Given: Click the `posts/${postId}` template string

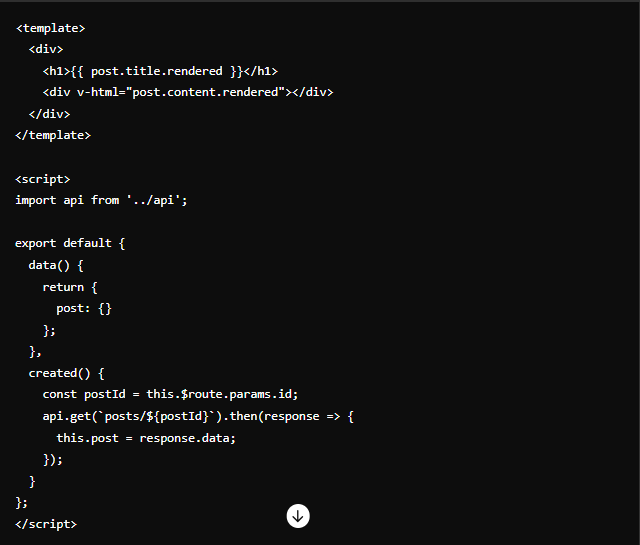Looking at the screenshot, I should pyautogui.click(x=152, y=416).
